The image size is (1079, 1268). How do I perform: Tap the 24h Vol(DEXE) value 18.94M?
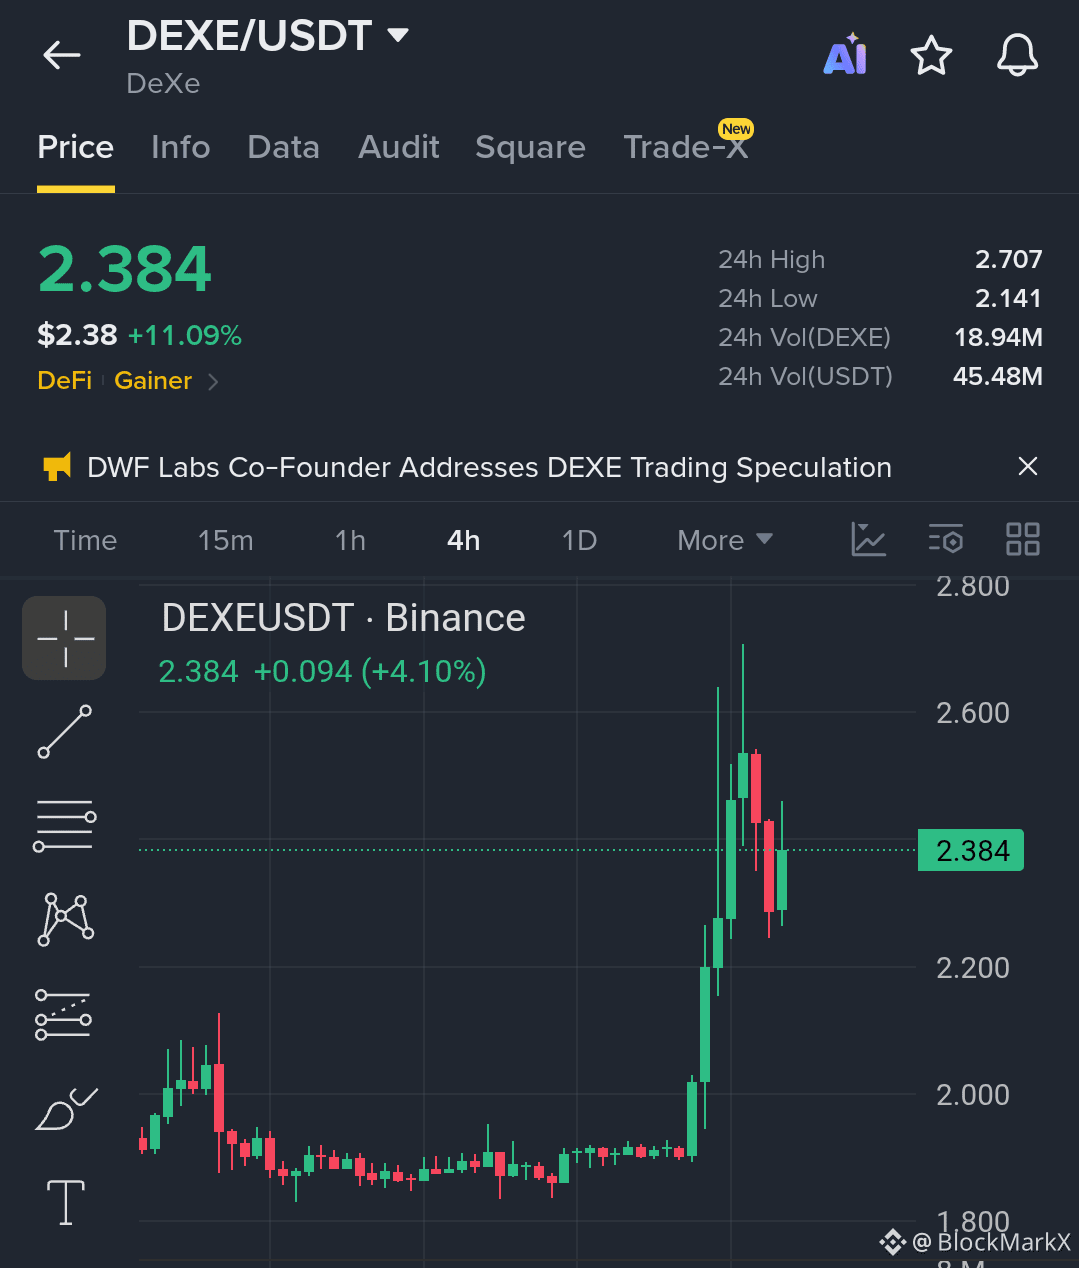(x=999, y=337)
